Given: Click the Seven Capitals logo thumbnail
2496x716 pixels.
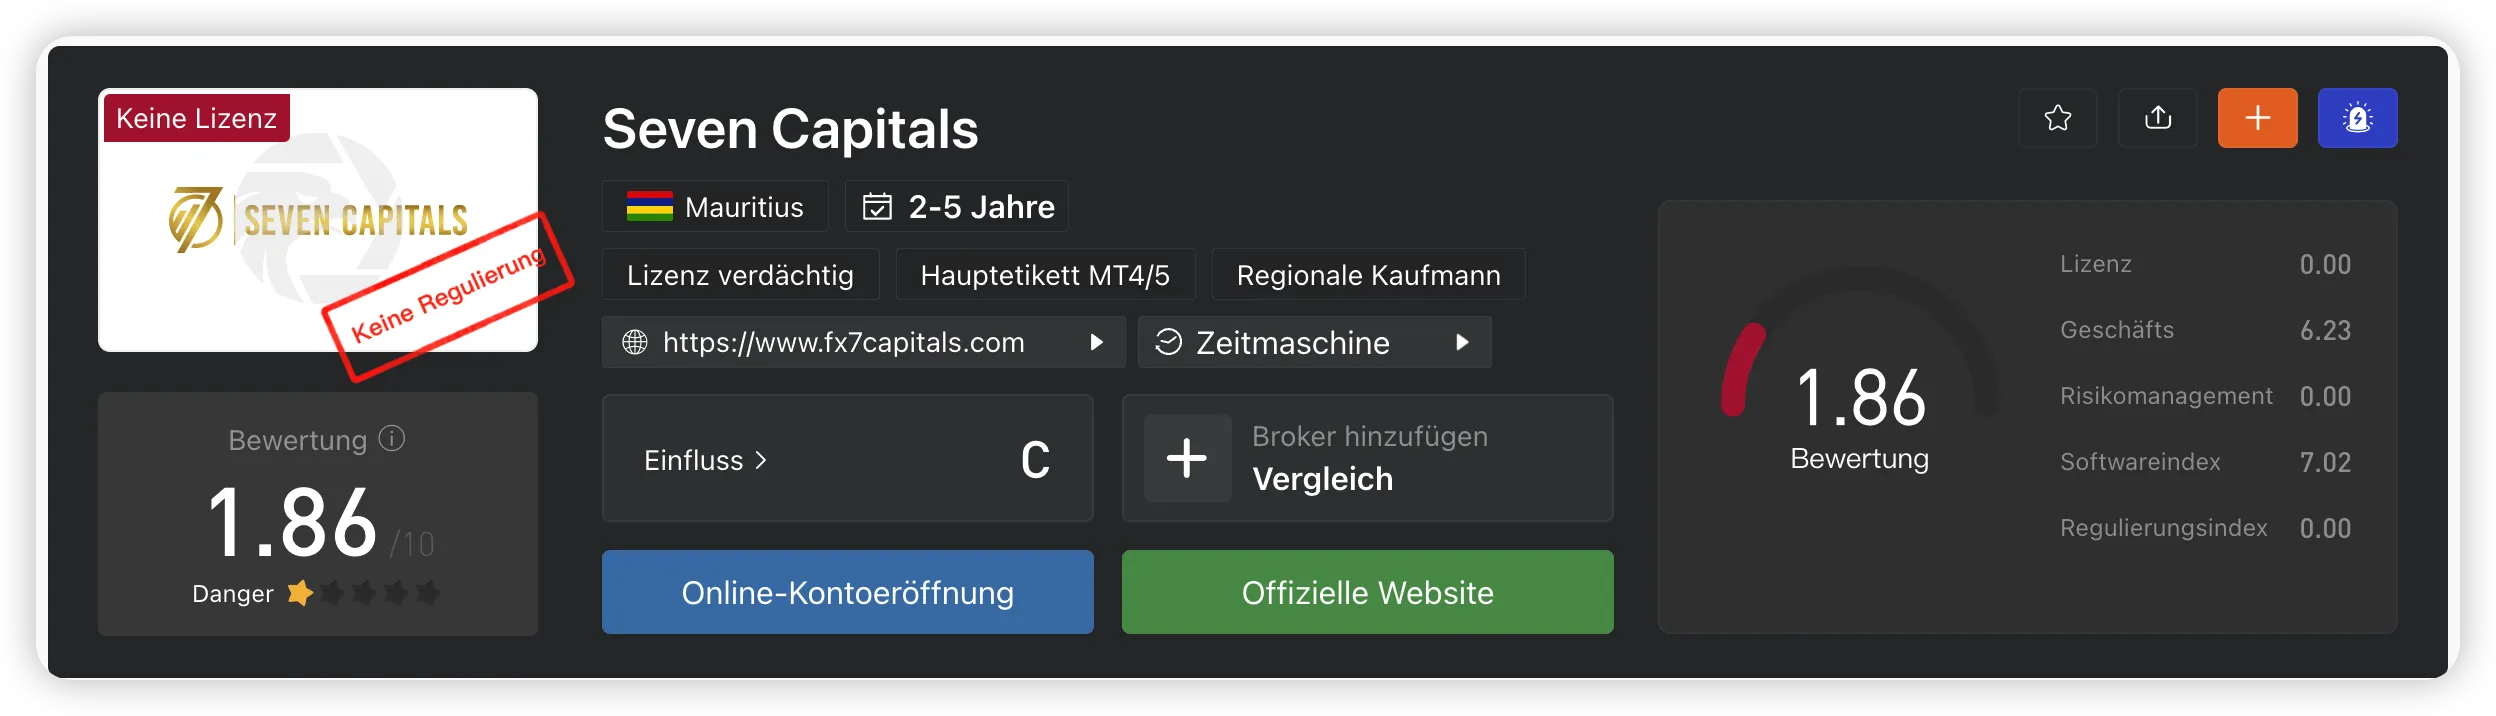Looking at the screenshot, I should (x=318, y=220).
